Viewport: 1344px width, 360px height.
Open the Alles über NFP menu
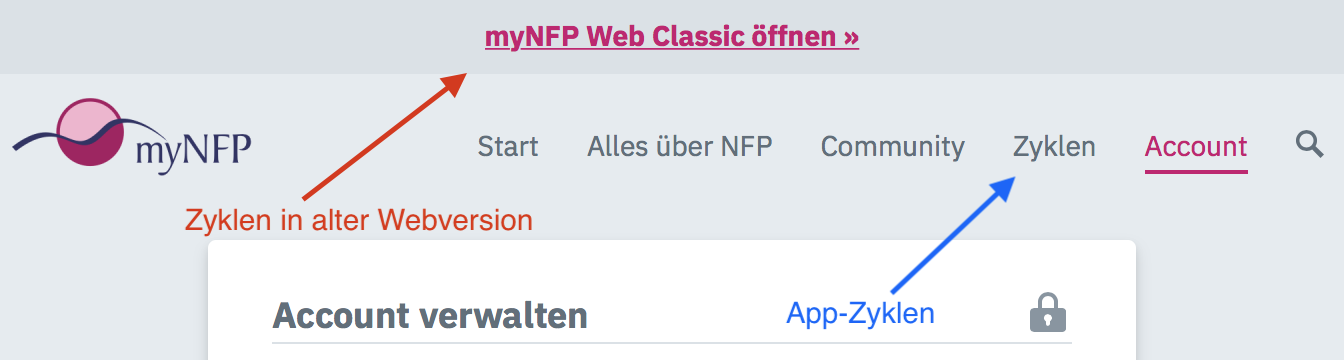[x=680, y=147]
